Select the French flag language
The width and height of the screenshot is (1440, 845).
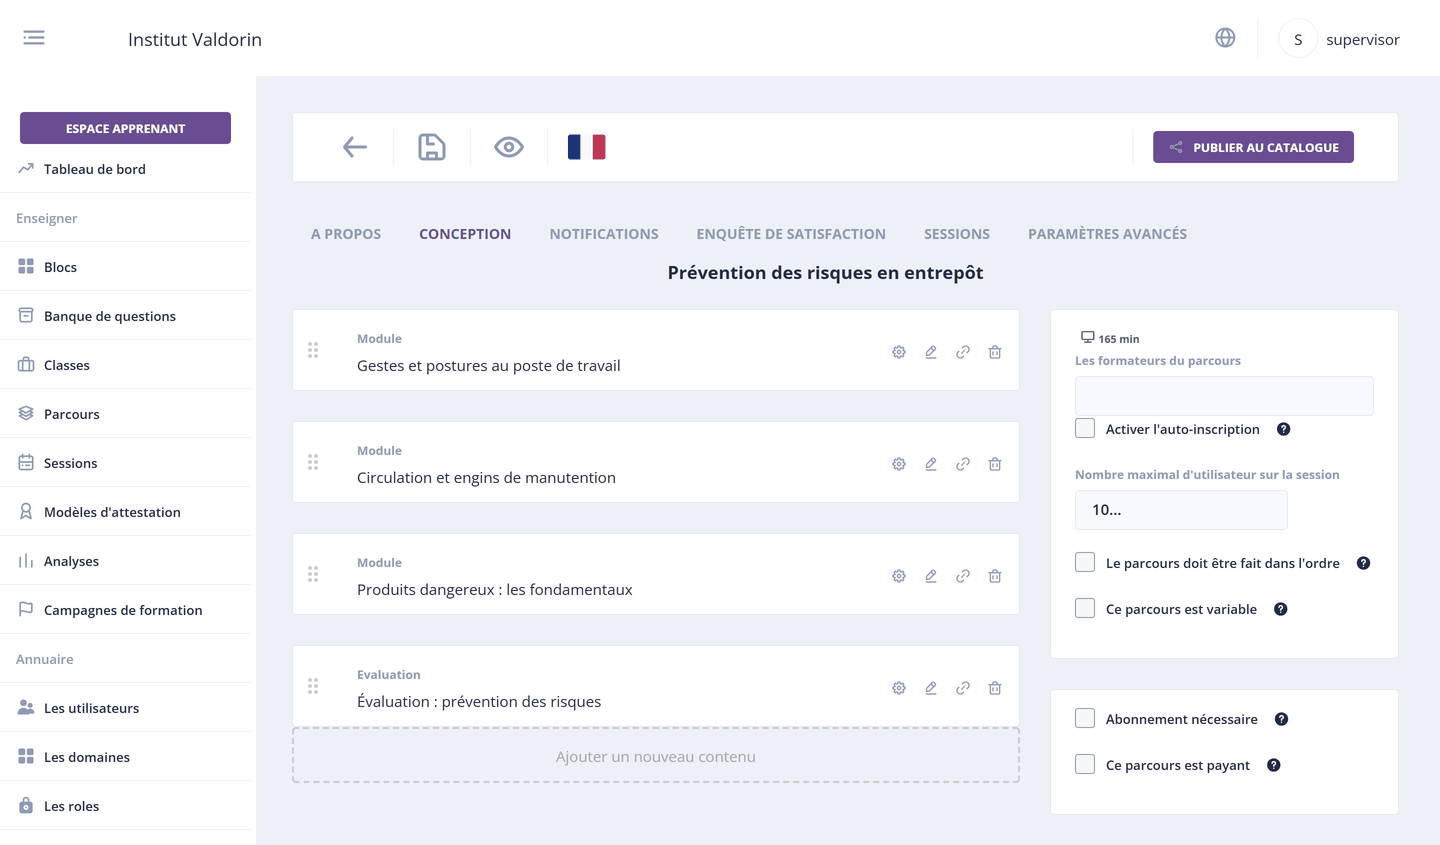pyautogui.click(x=587, y=147)
